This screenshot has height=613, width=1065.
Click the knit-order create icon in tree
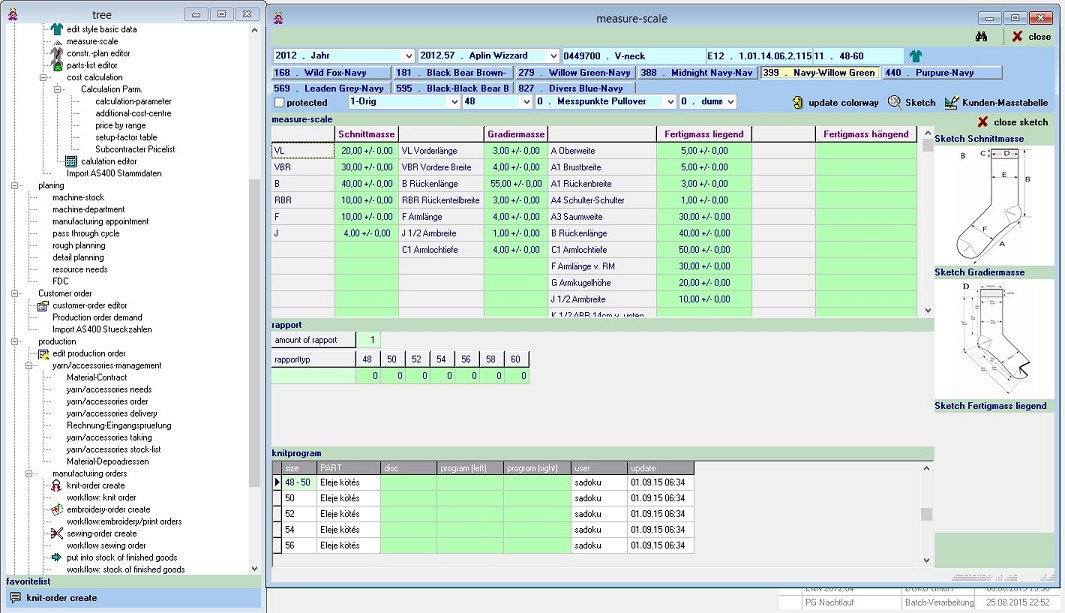pos(57,485)
